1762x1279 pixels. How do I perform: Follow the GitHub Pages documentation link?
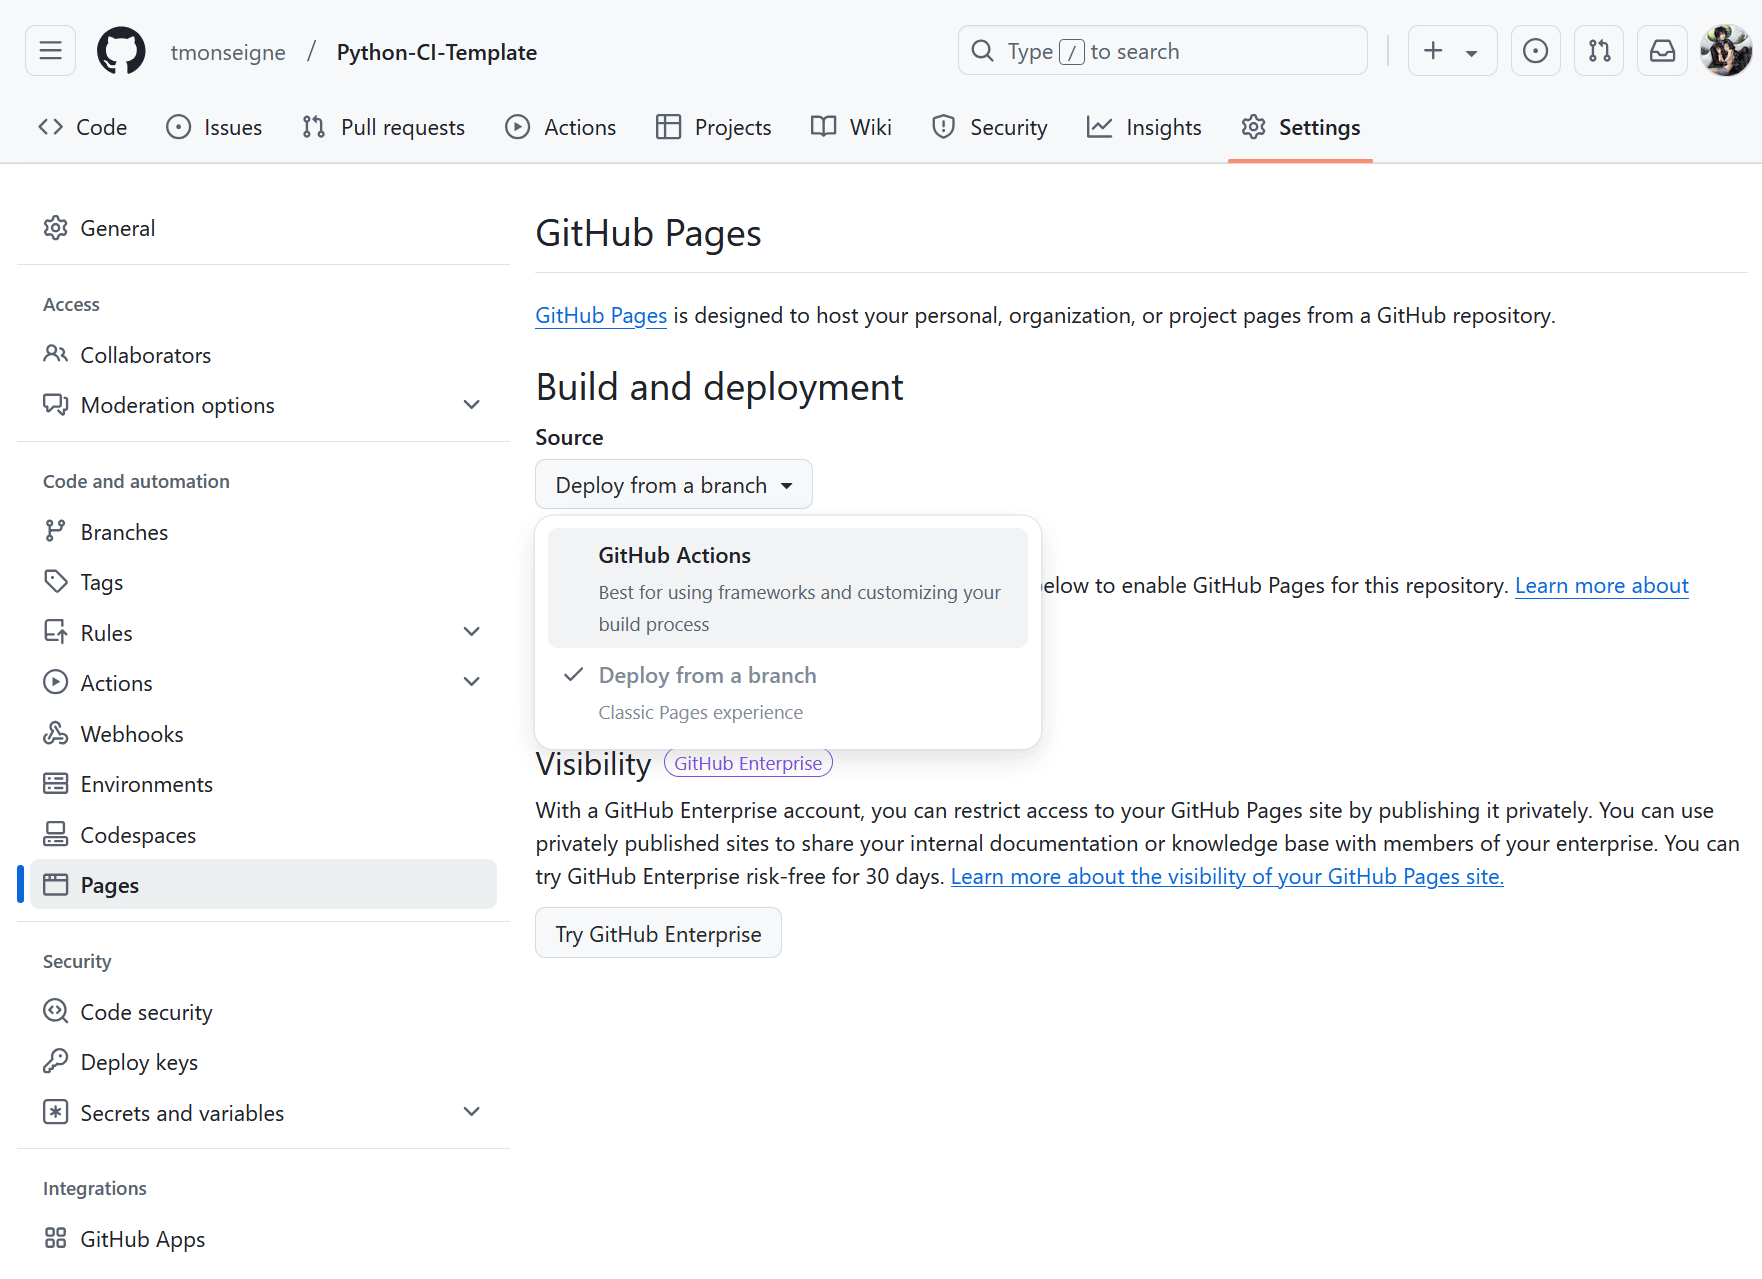[601, 316]
